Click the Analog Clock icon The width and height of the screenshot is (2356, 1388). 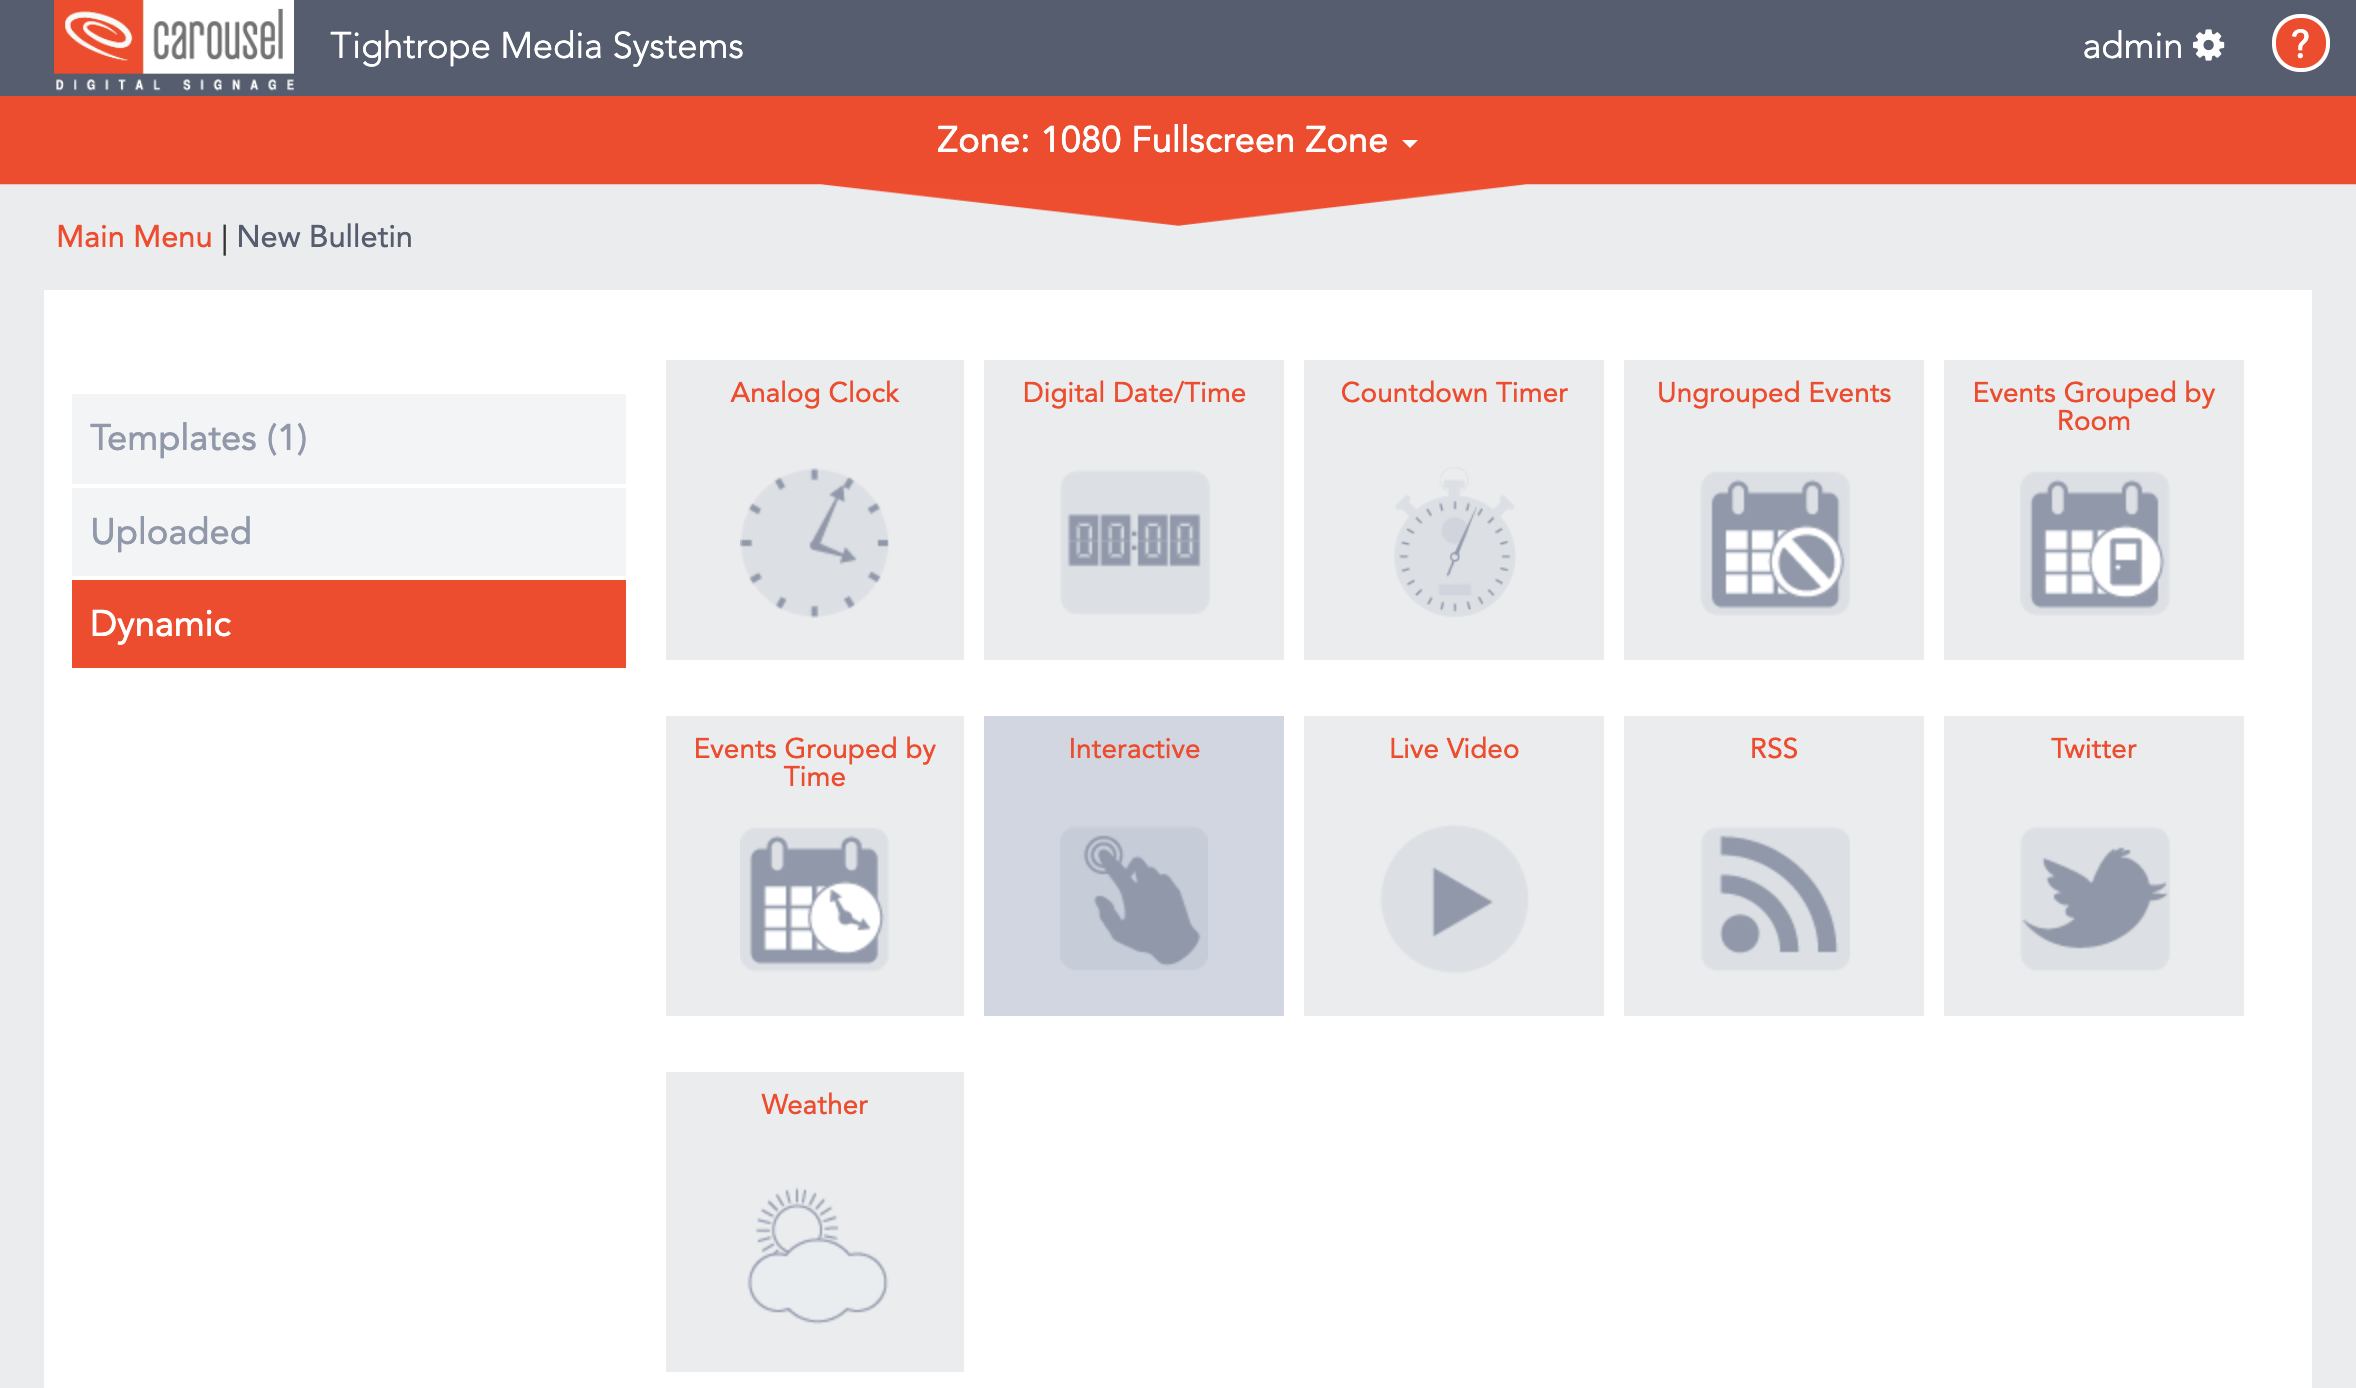click(x=815, y=543)
